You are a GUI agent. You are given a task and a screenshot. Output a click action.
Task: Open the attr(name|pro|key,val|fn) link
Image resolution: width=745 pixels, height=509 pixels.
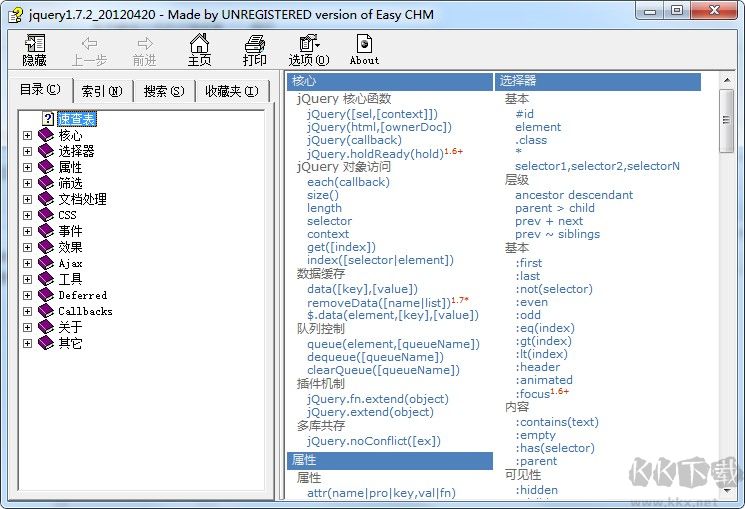click(382, 493)
